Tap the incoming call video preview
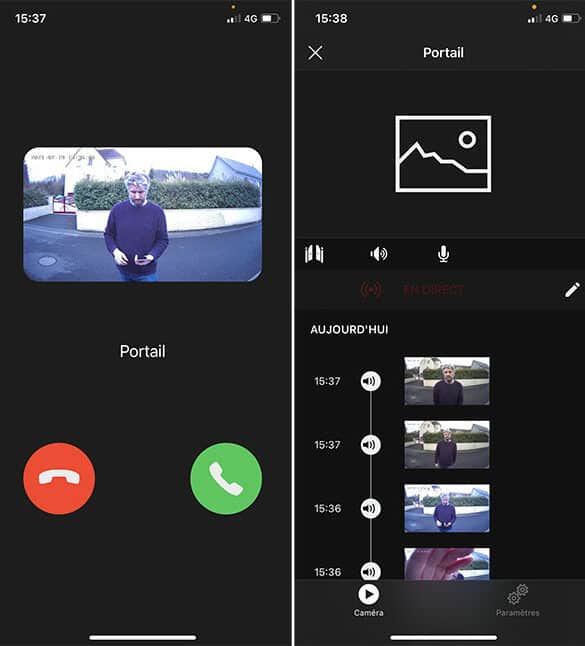 pyautogui.click(x=143, y=214)
